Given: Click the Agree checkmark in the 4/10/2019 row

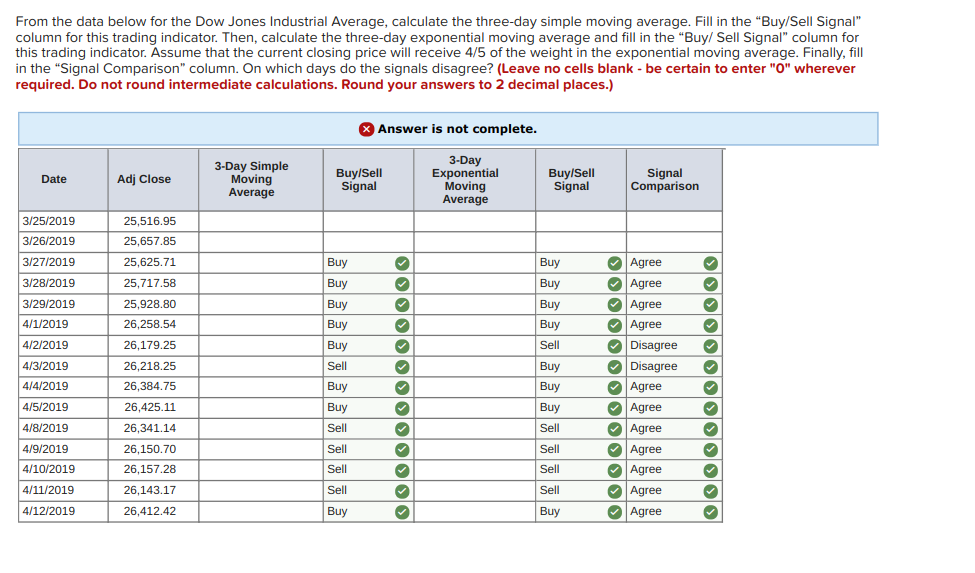Looking at the screenshot, I should pyautogui.click(x=711, y=470).
